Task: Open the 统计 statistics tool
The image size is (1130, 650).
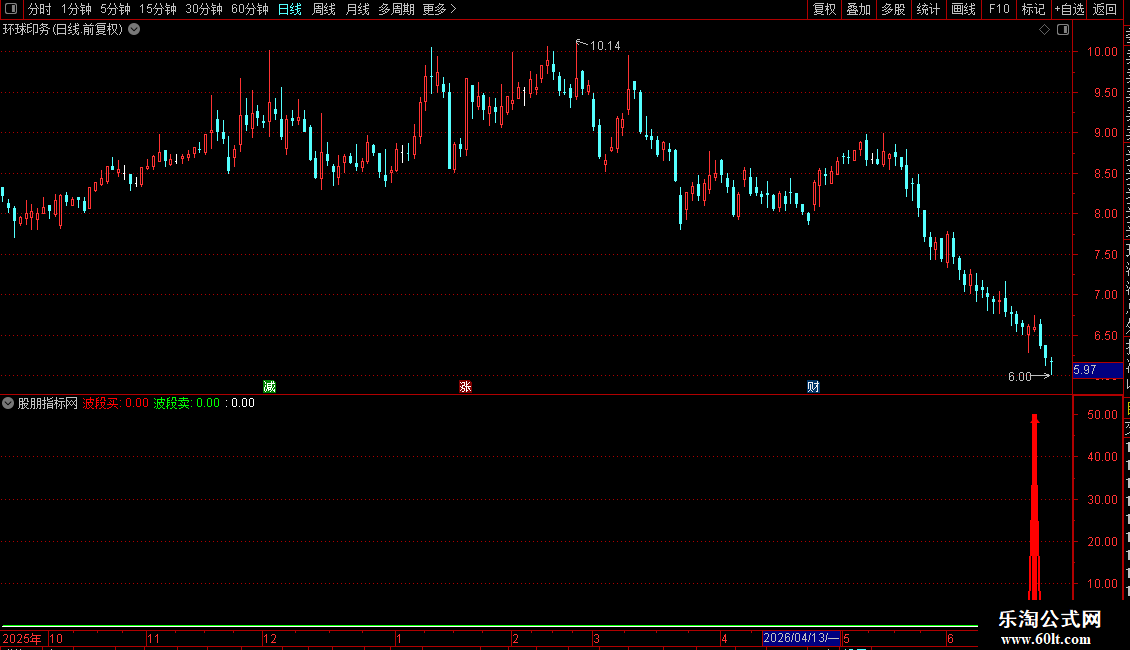Action: [928, 9]
